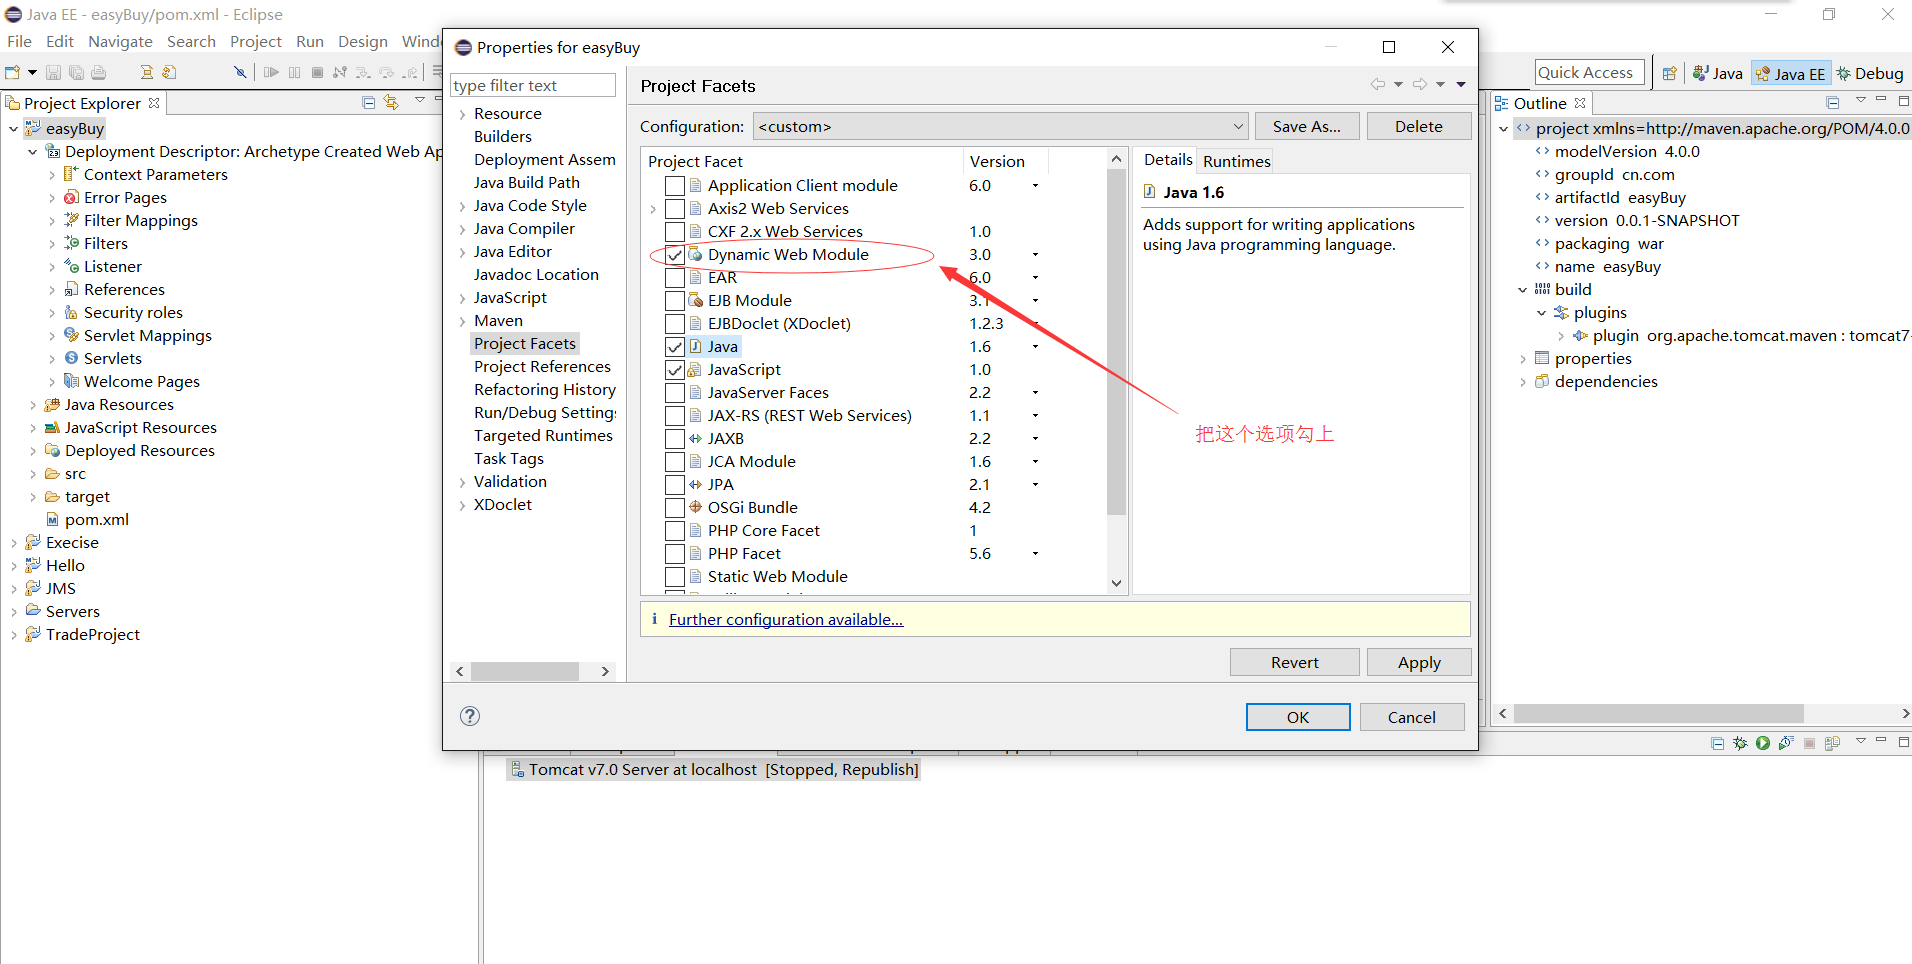Click the Open Perspective icon

[x=1669, y=73]
